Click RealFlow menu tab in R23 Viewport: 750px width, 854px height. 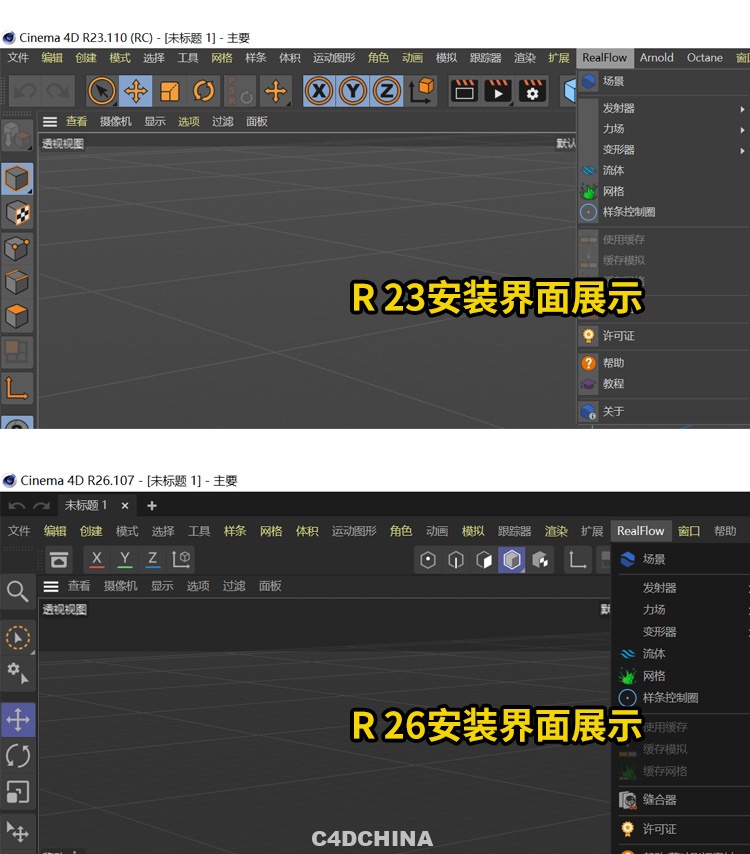coord(604,58)
